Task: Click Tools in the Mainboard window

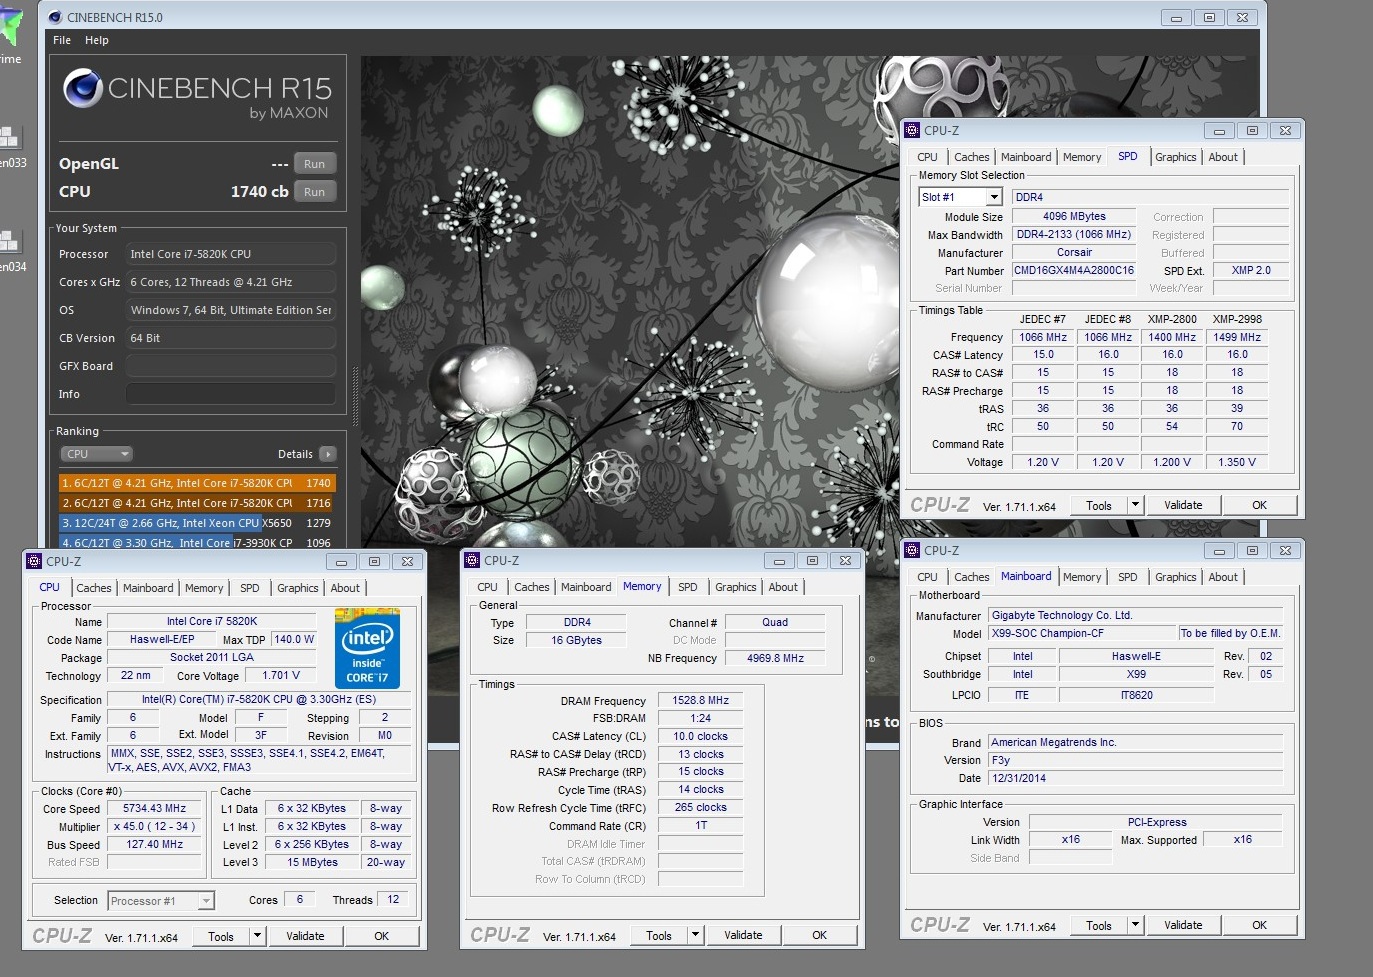Action: 1099,925
